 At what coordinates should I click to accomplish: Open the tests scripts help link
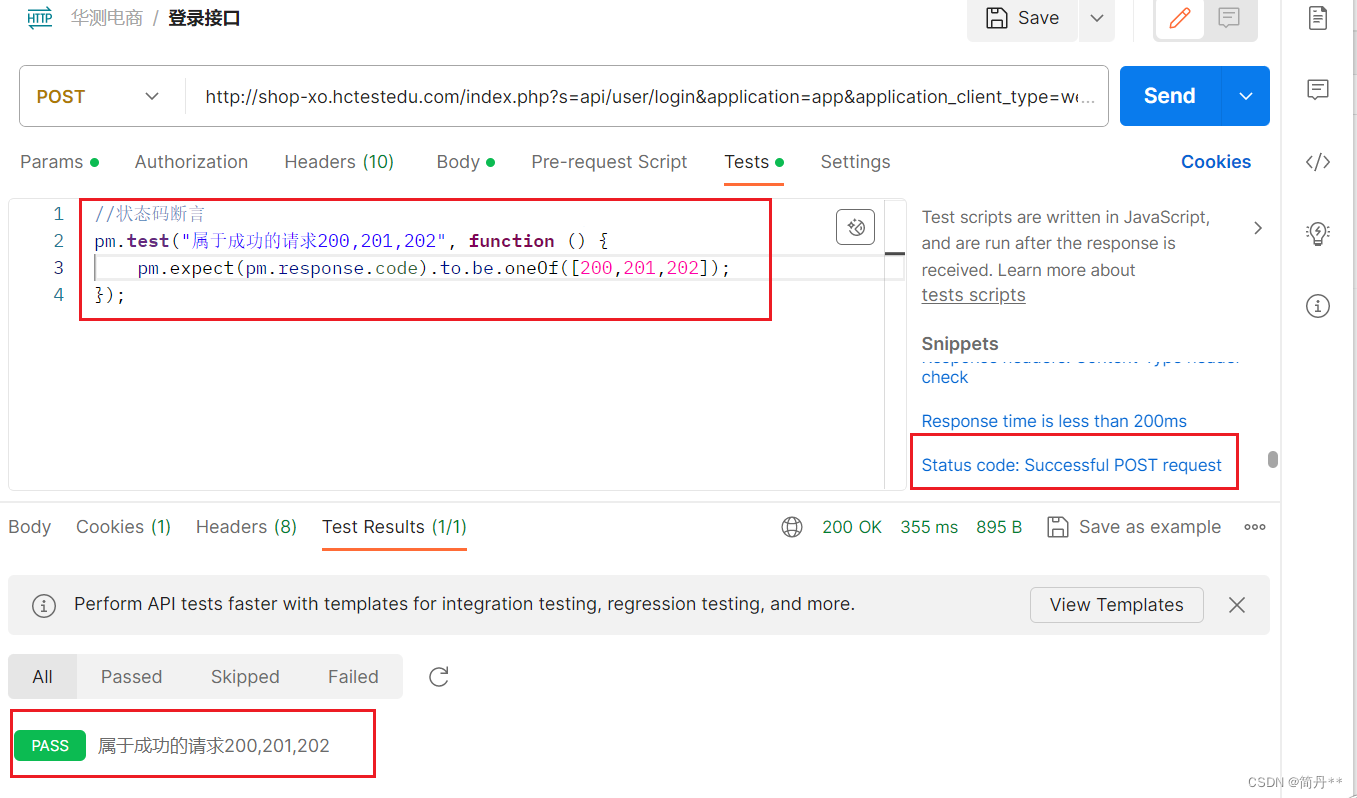tap(973, 295)
